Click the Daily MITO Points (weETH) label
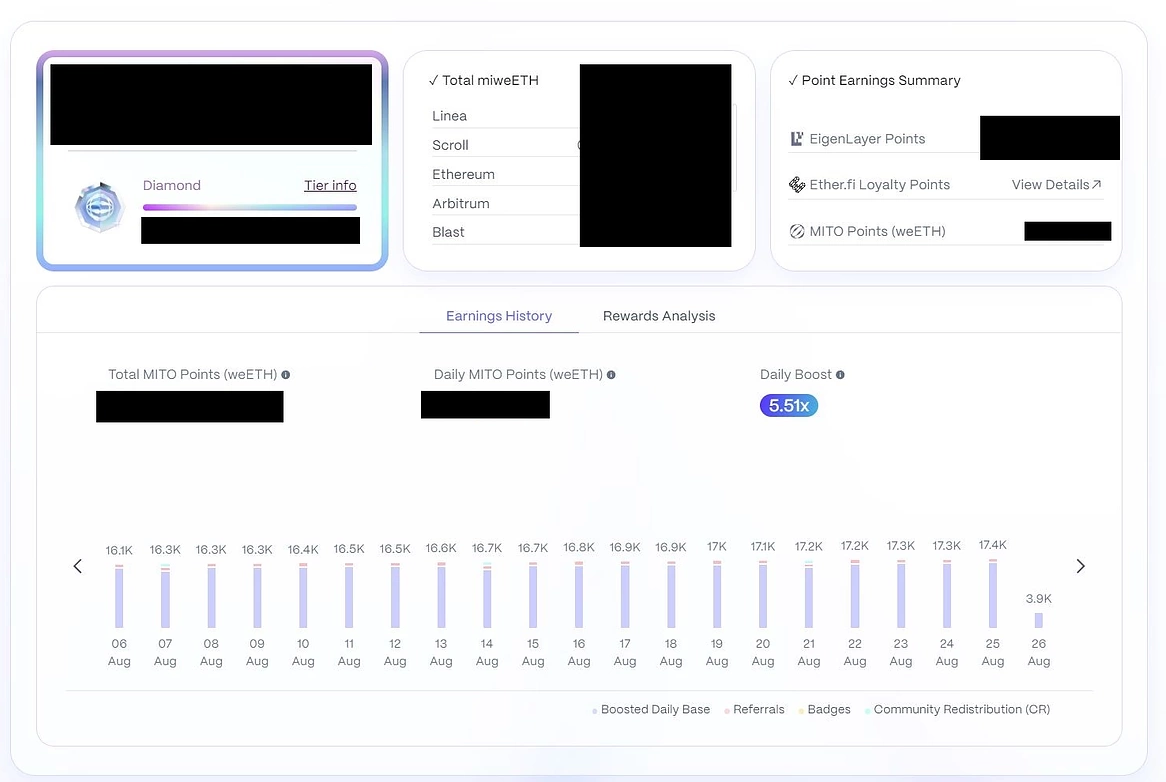 [518, 375]
